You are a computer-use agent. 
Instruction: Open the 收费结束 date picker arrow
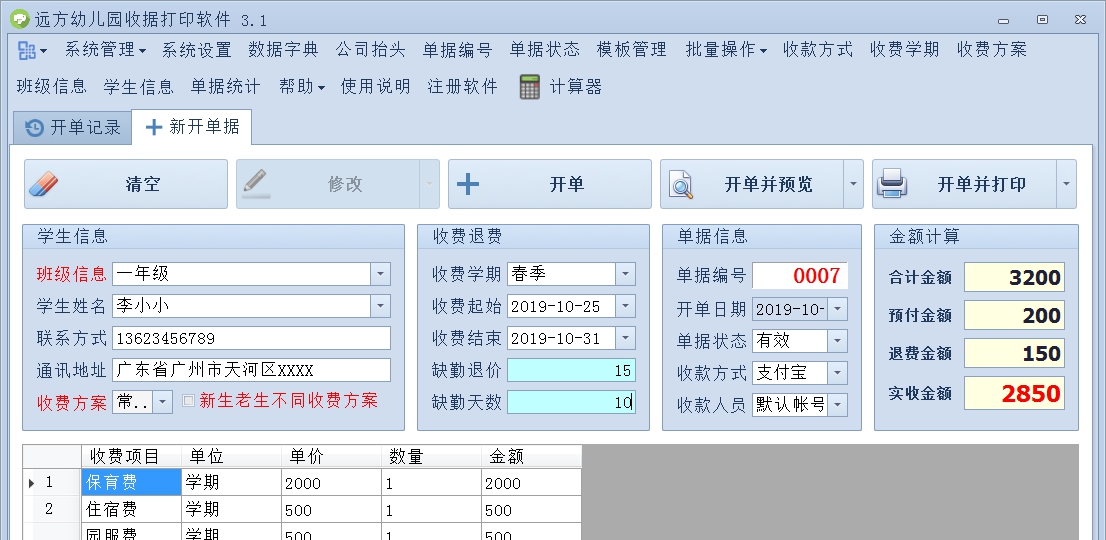625,338
